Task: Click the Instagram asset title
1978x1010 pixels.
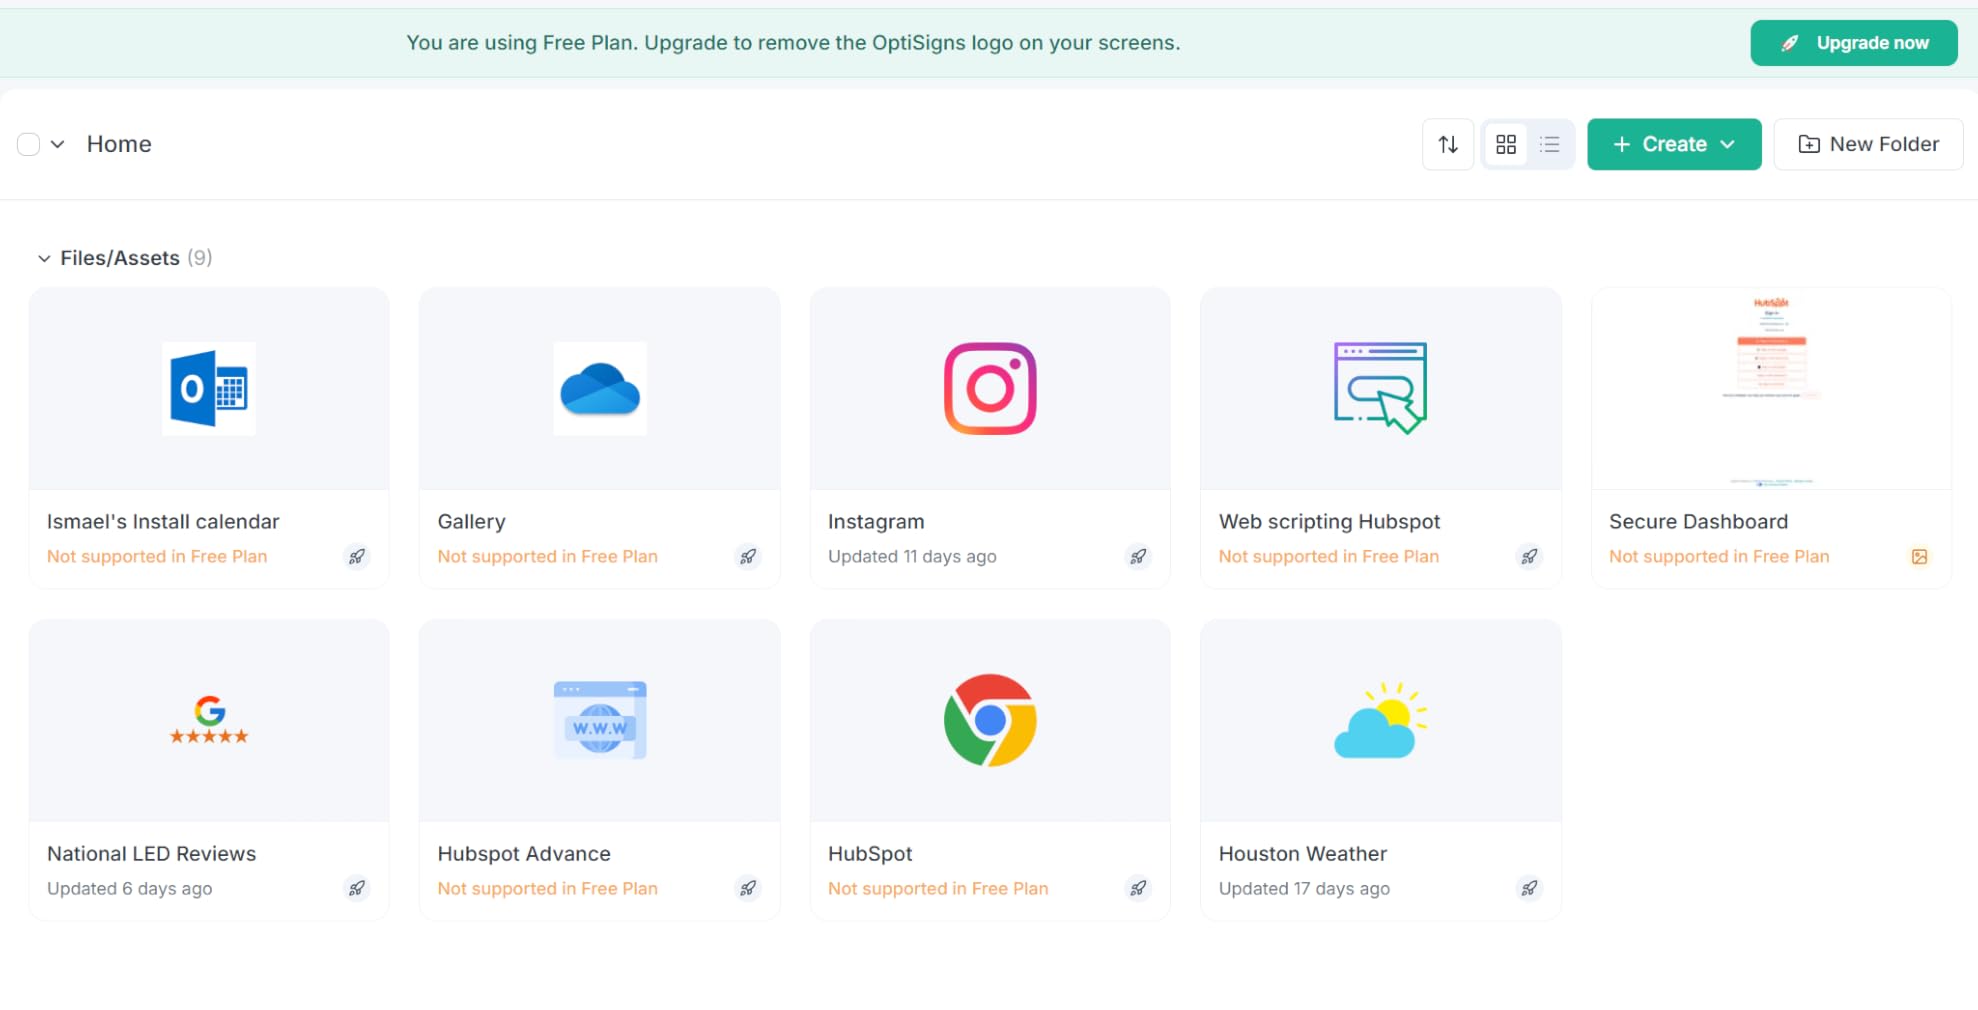Action: [x=876, y=521]
